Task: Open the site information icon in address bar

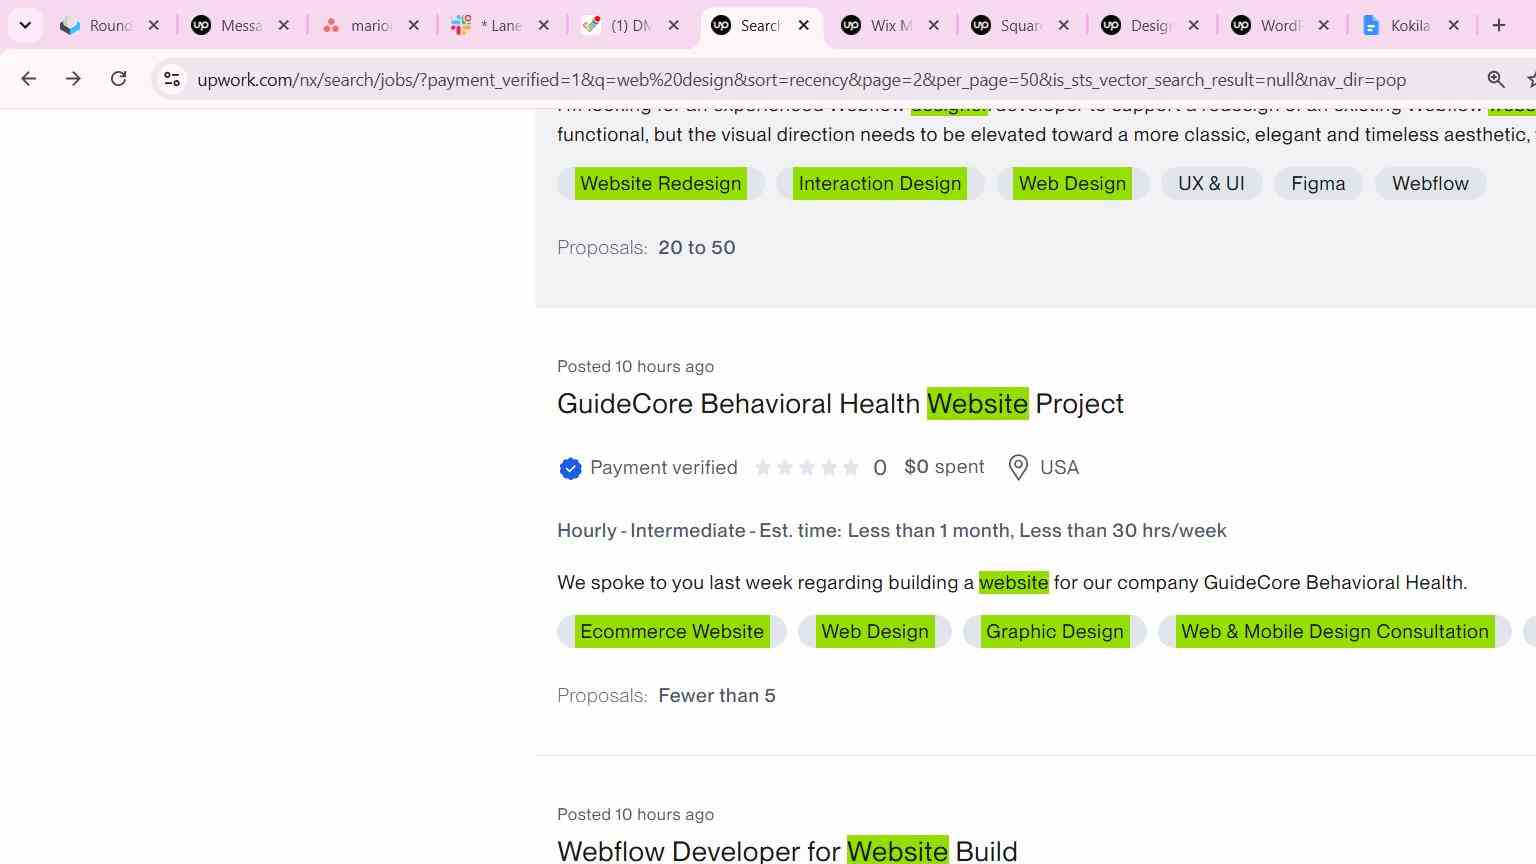Action: 172,79
